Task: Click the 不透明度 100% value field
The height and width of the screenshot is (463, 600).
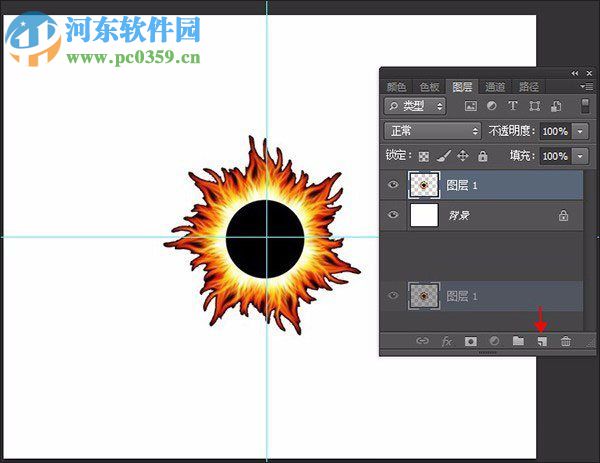Action: click(x=556, y=132)
